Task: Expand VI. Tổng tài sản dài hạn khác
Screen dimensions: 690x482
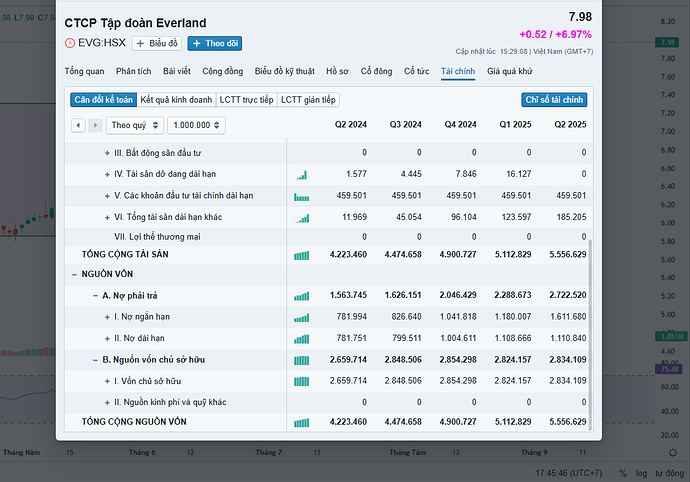Action: tap(107, 217)
